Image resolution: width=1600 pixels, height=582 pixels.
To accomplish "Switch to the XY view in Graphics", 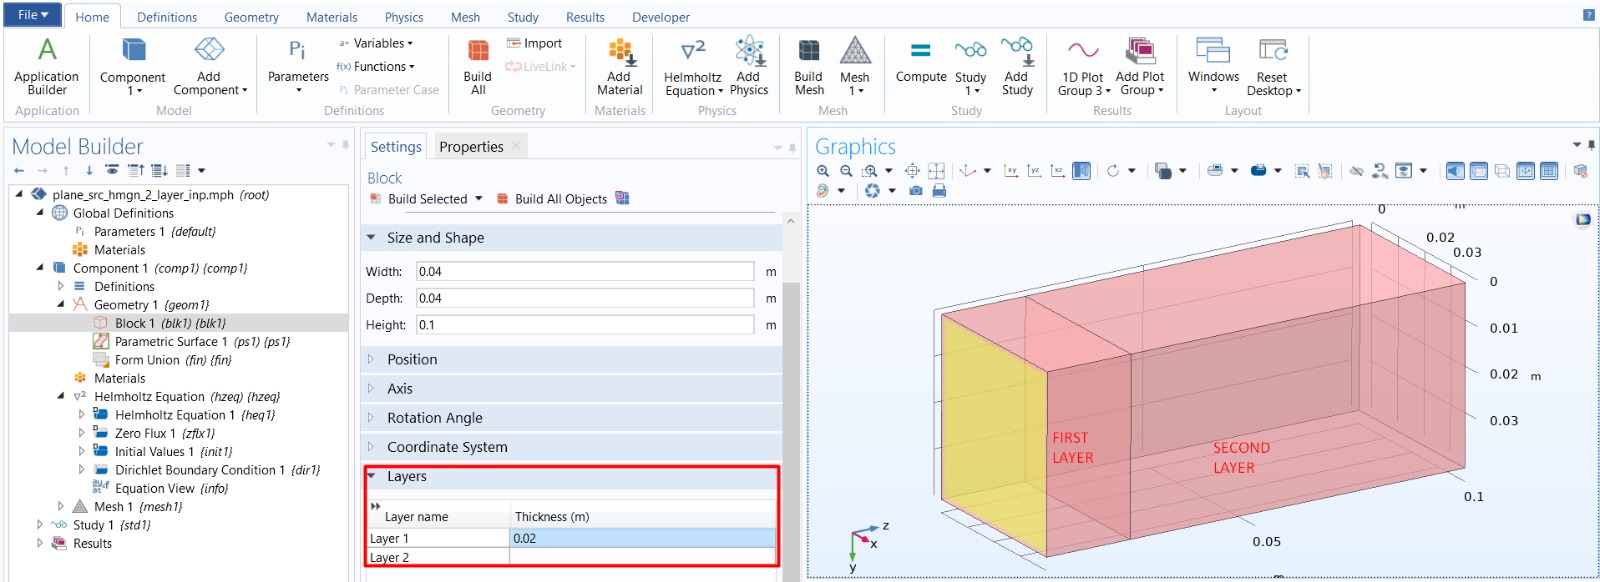I will [x=1011, y=171].
